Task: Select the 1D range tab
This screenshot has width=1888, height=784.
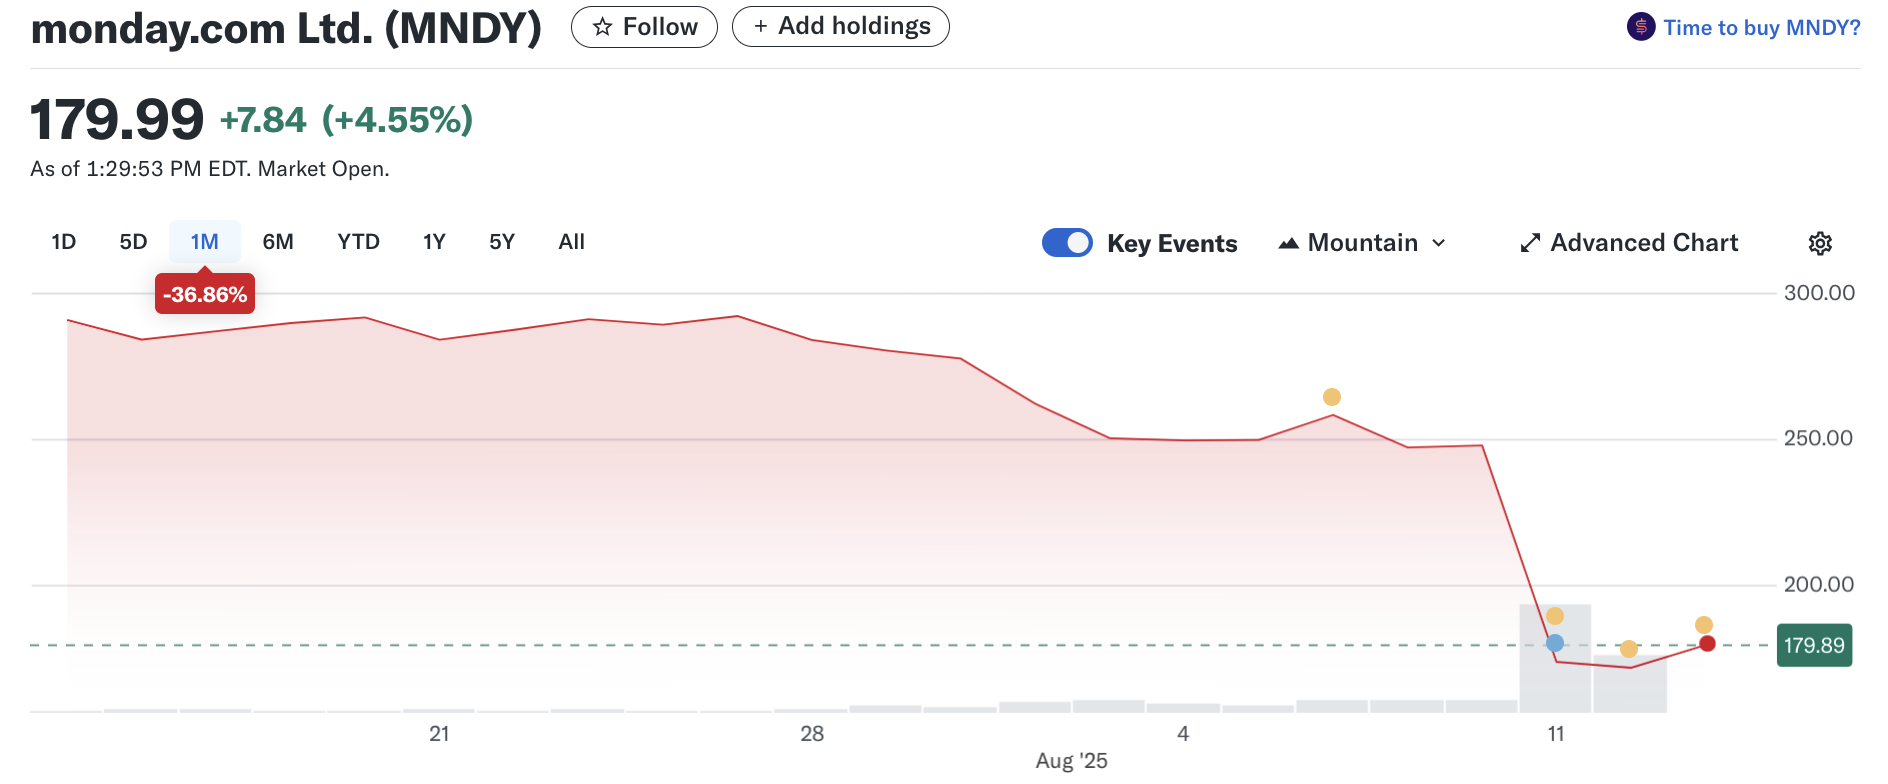Action: 64,242
